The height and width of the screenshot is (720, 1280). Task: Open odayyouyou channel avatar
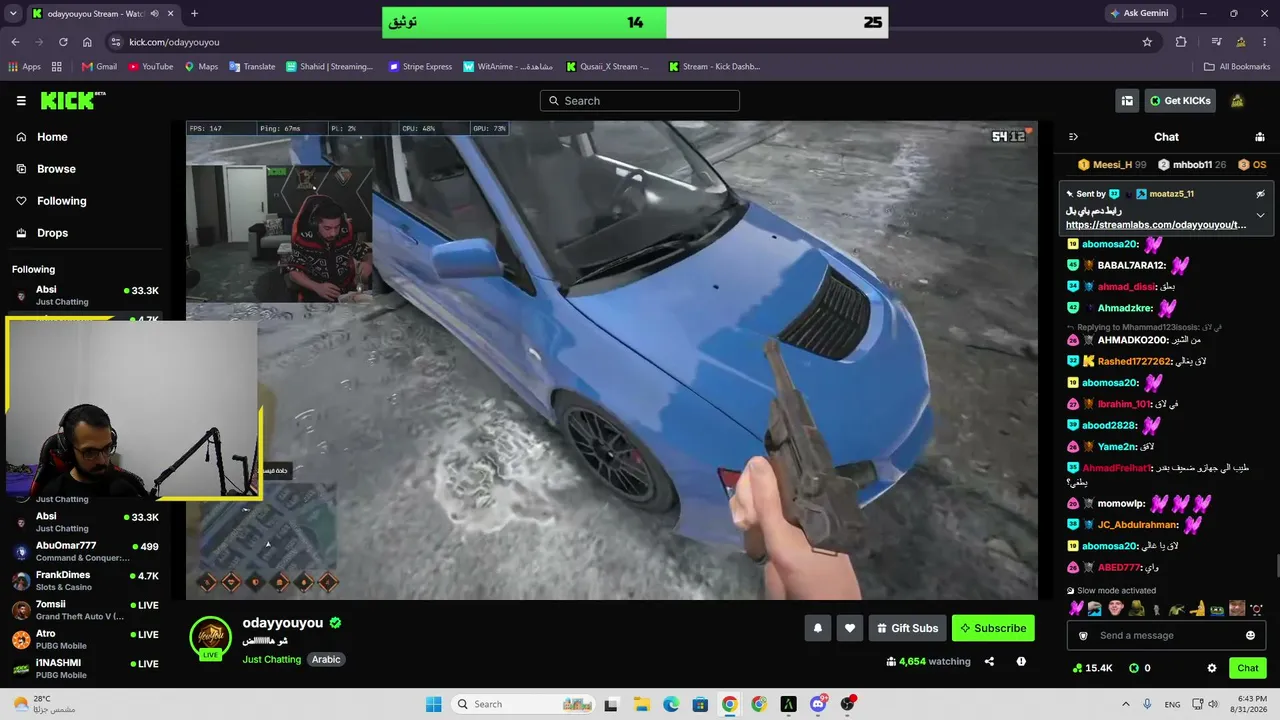tap(210, 637)
